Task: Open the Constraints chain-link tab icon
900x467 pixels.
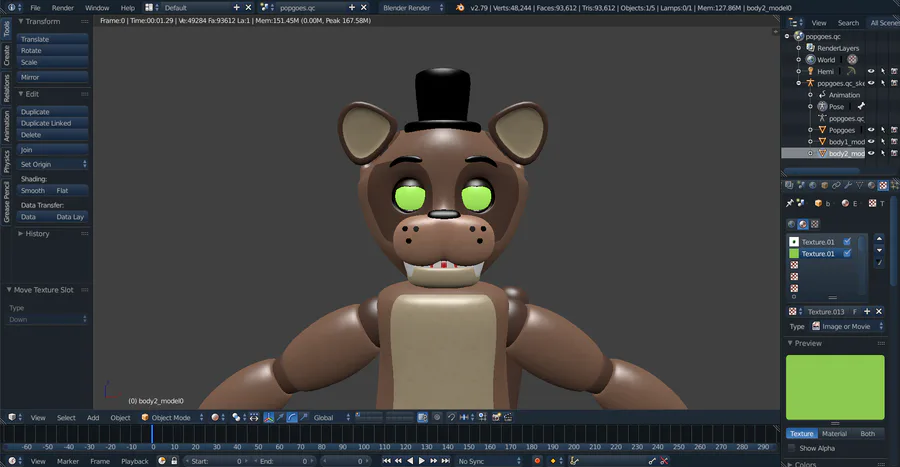Action: (x=836, y=185)
